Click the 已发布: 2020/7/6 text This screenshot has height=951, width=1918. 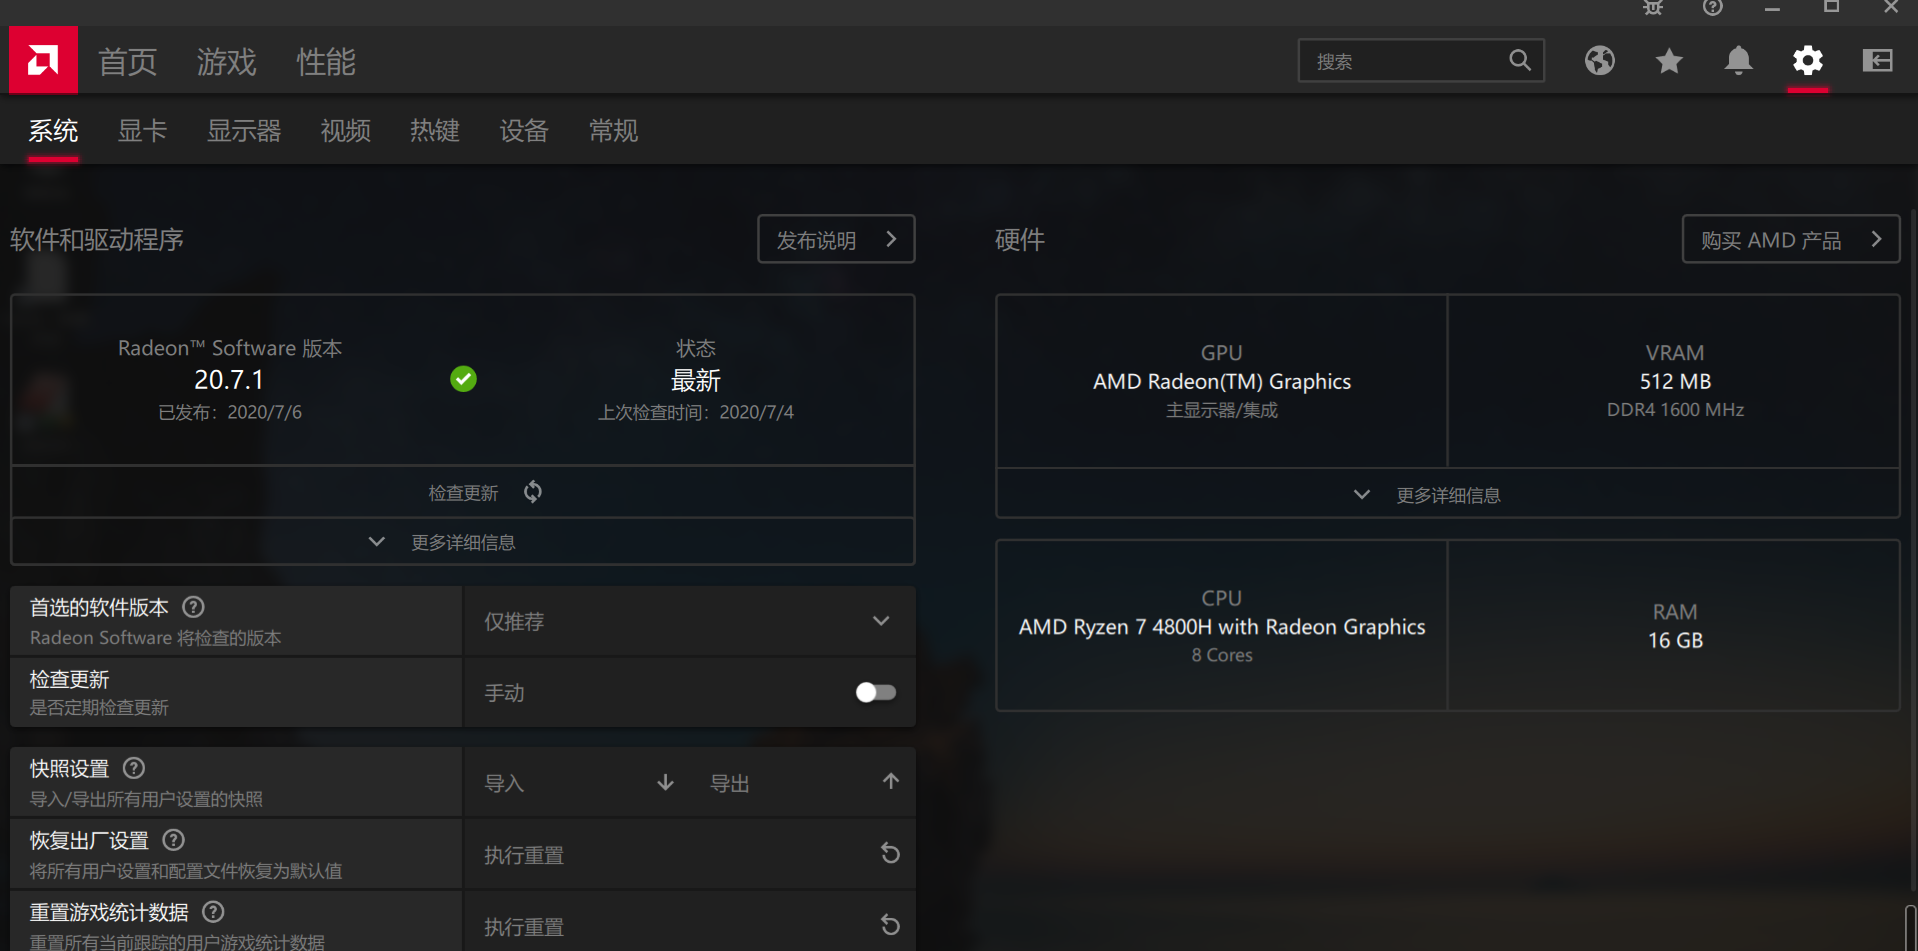pyautogui.click(x=230, y=412)
